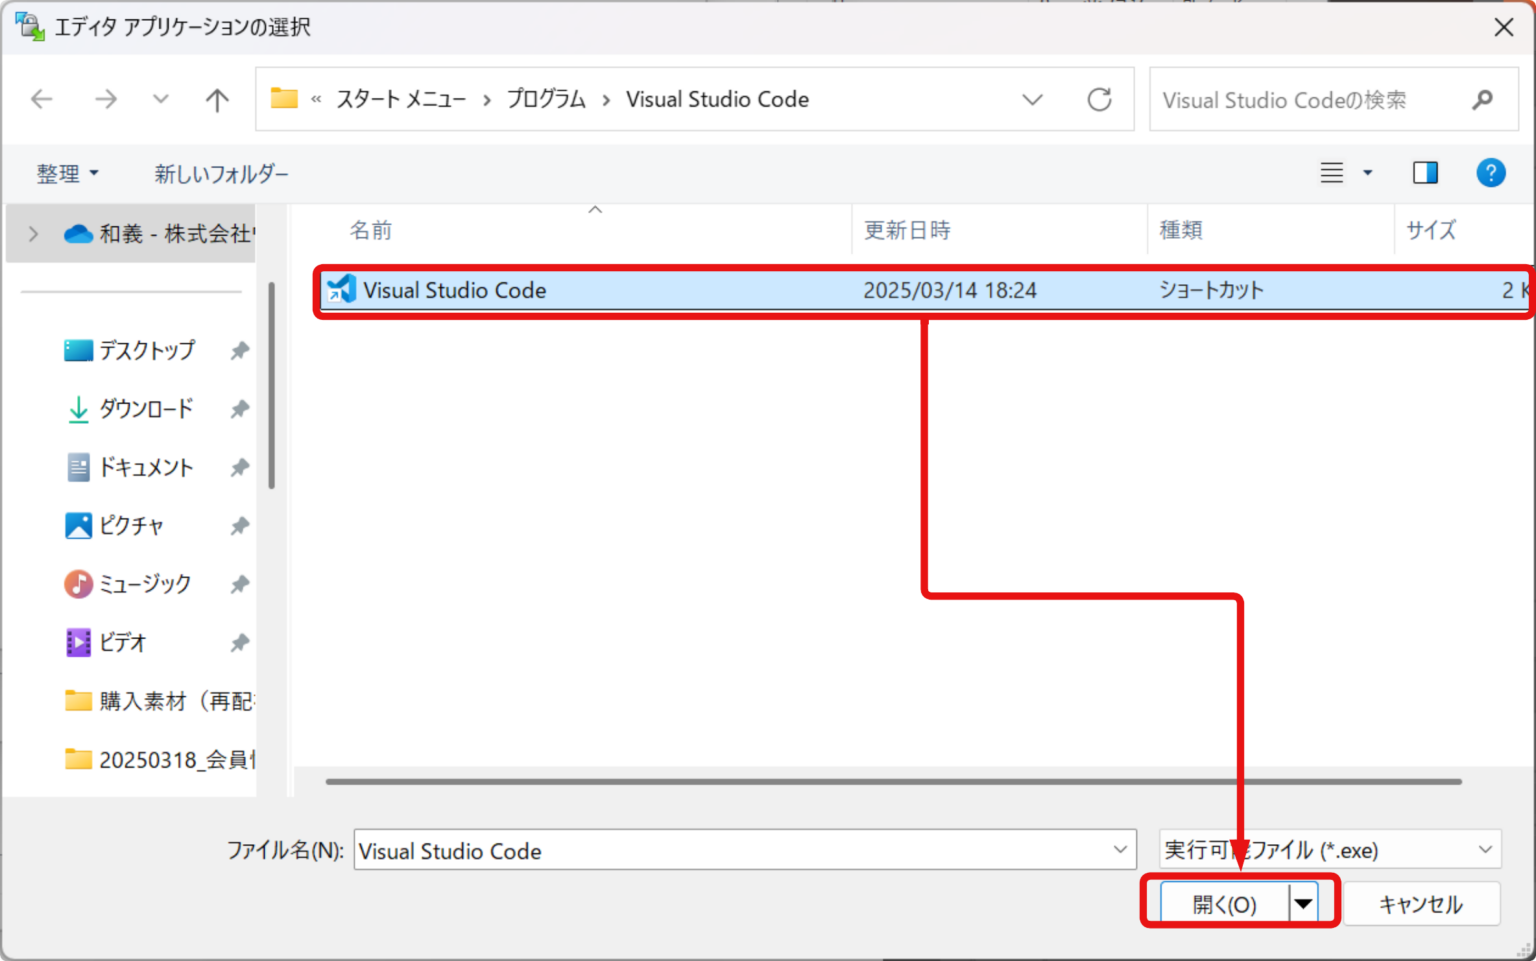Click the forward navigation arrow

pos(106,99)
